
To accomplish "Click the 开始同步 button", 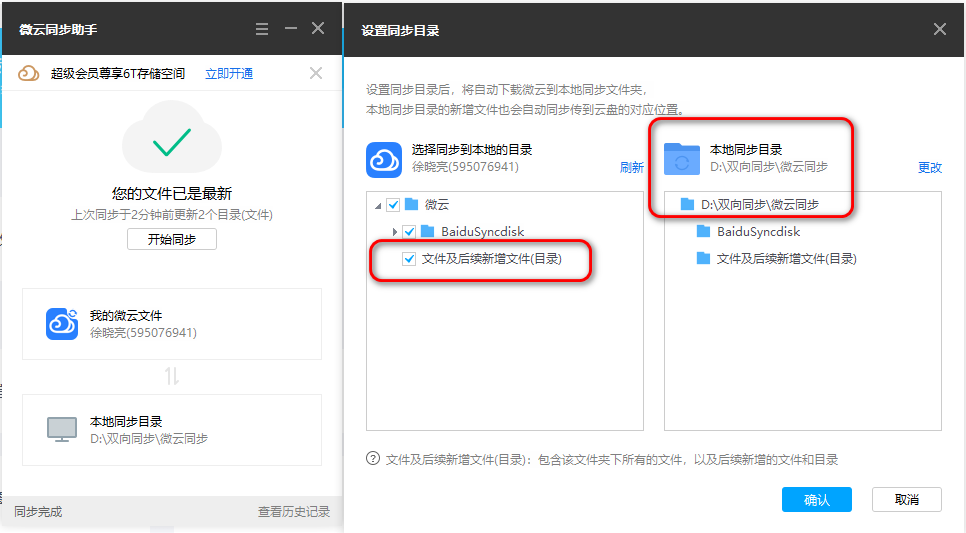I will point(172,239).
